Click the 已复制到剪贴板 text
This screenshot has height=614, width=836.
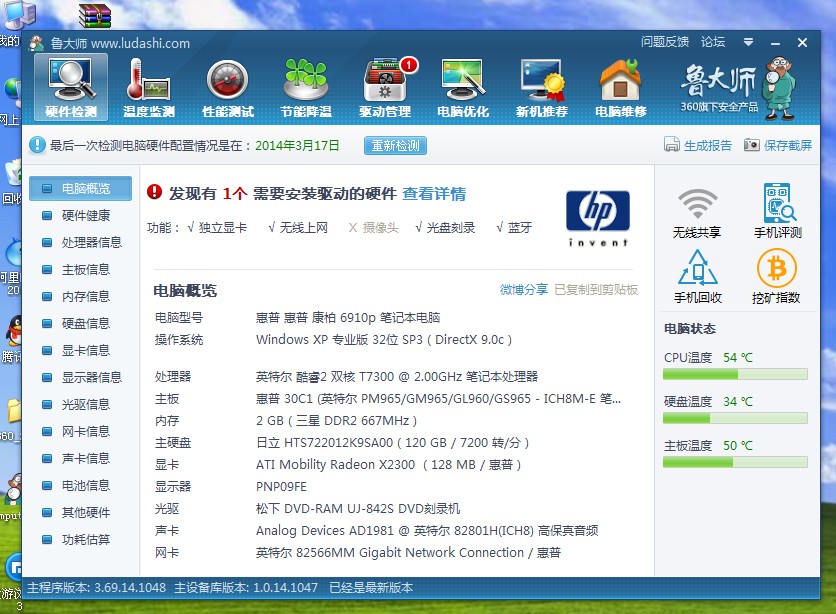[596, 289]
